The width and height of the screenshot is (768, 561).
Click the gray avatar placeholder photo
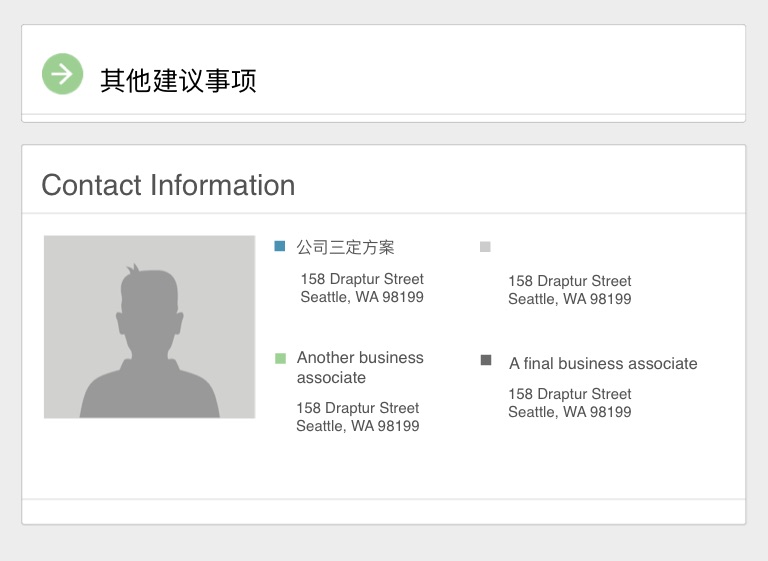[x=150, y=327]
